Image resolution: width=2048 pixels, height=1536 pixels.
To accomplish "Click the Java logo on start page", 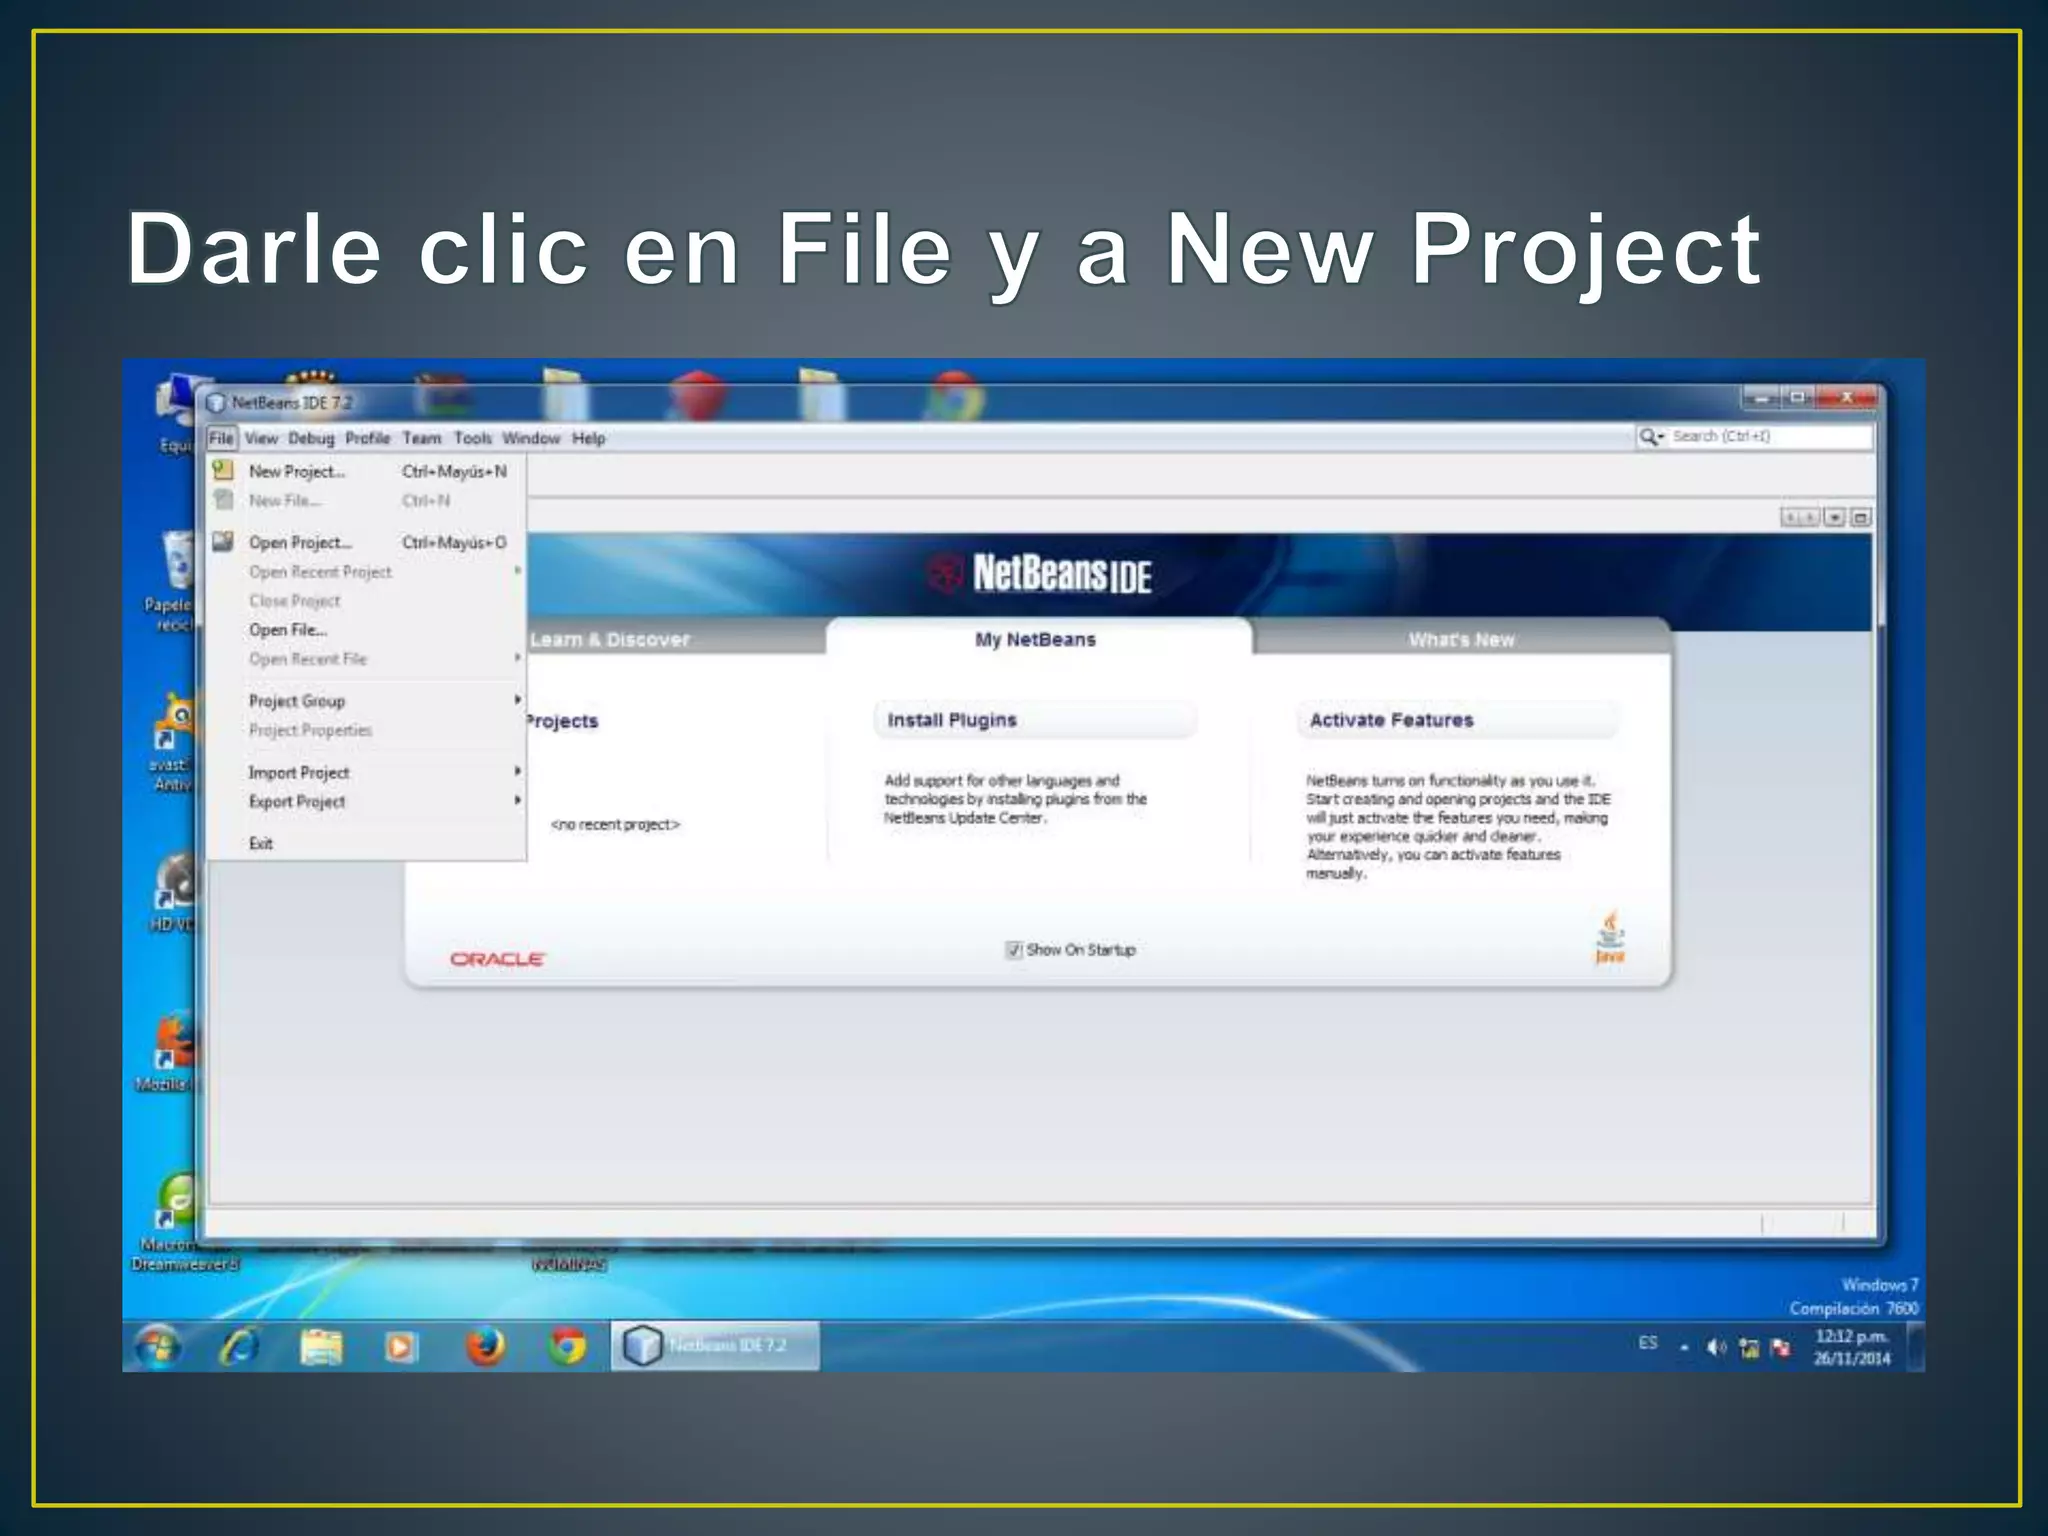I will point(1610,937).
